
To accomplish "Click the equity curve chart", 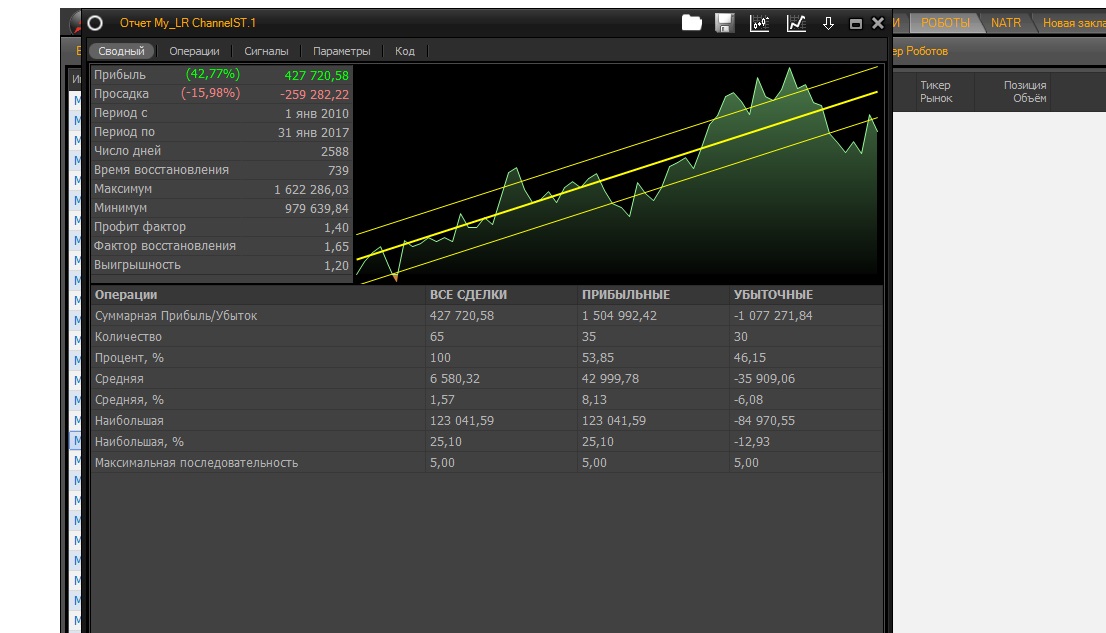I will pyautogui.click(x=618, y=175).
